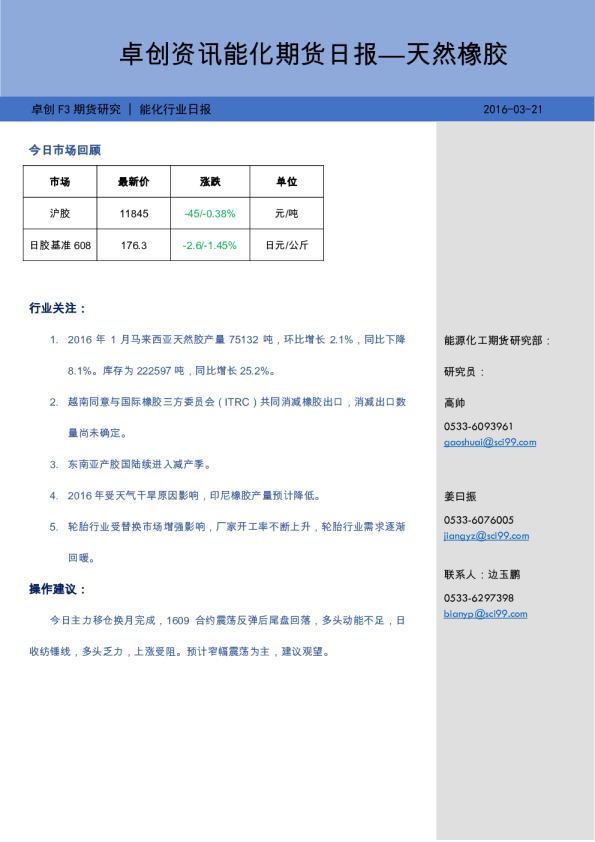Click the phone number 0533-6076005
Screen dimensions: 595x842
pyautogui.click(x=478, y=520)
